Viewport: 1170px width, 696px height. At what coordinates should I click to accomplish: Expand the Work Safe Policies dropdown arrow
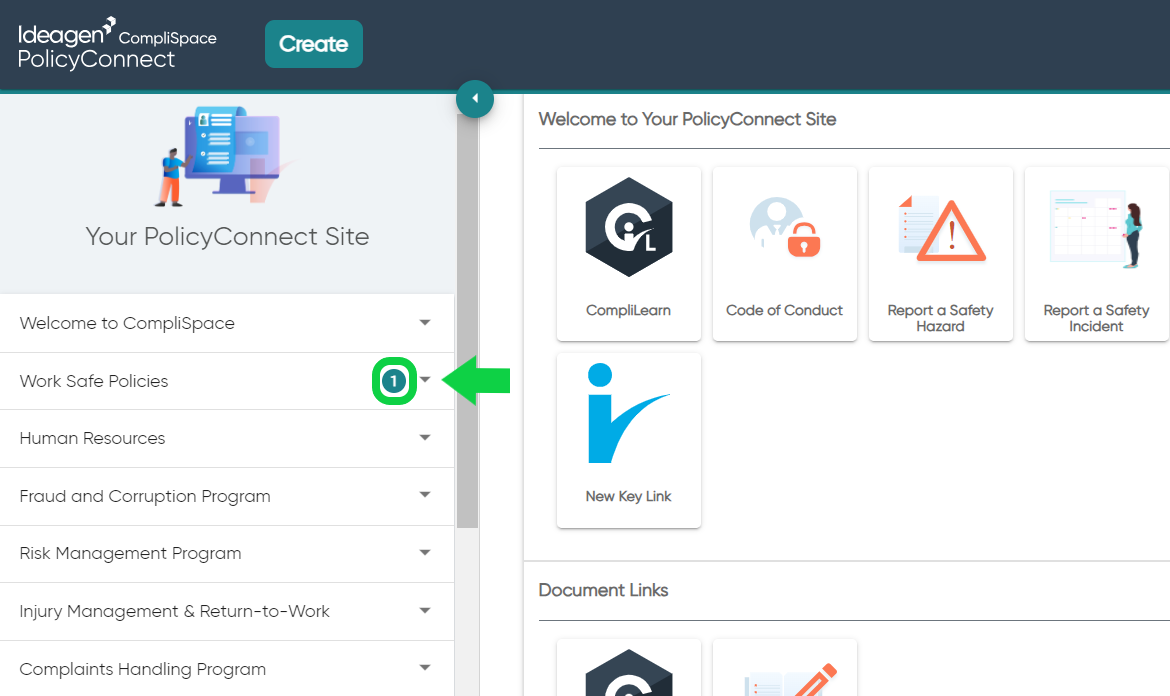pyautogui.click(x=425, y=380)
